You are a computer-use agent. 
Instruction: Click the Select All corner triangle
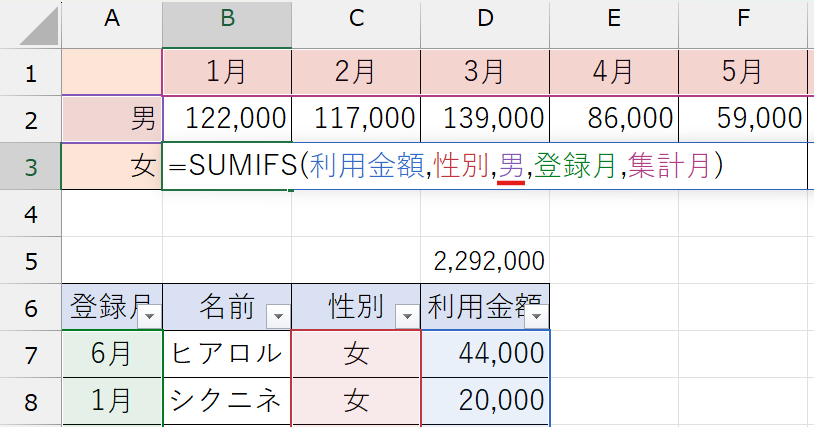39,26
